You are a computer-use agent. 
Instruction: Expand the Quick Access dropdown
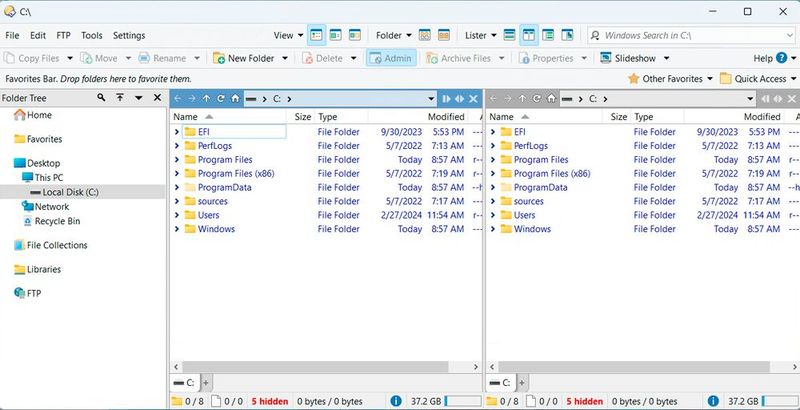click(793, 79)
